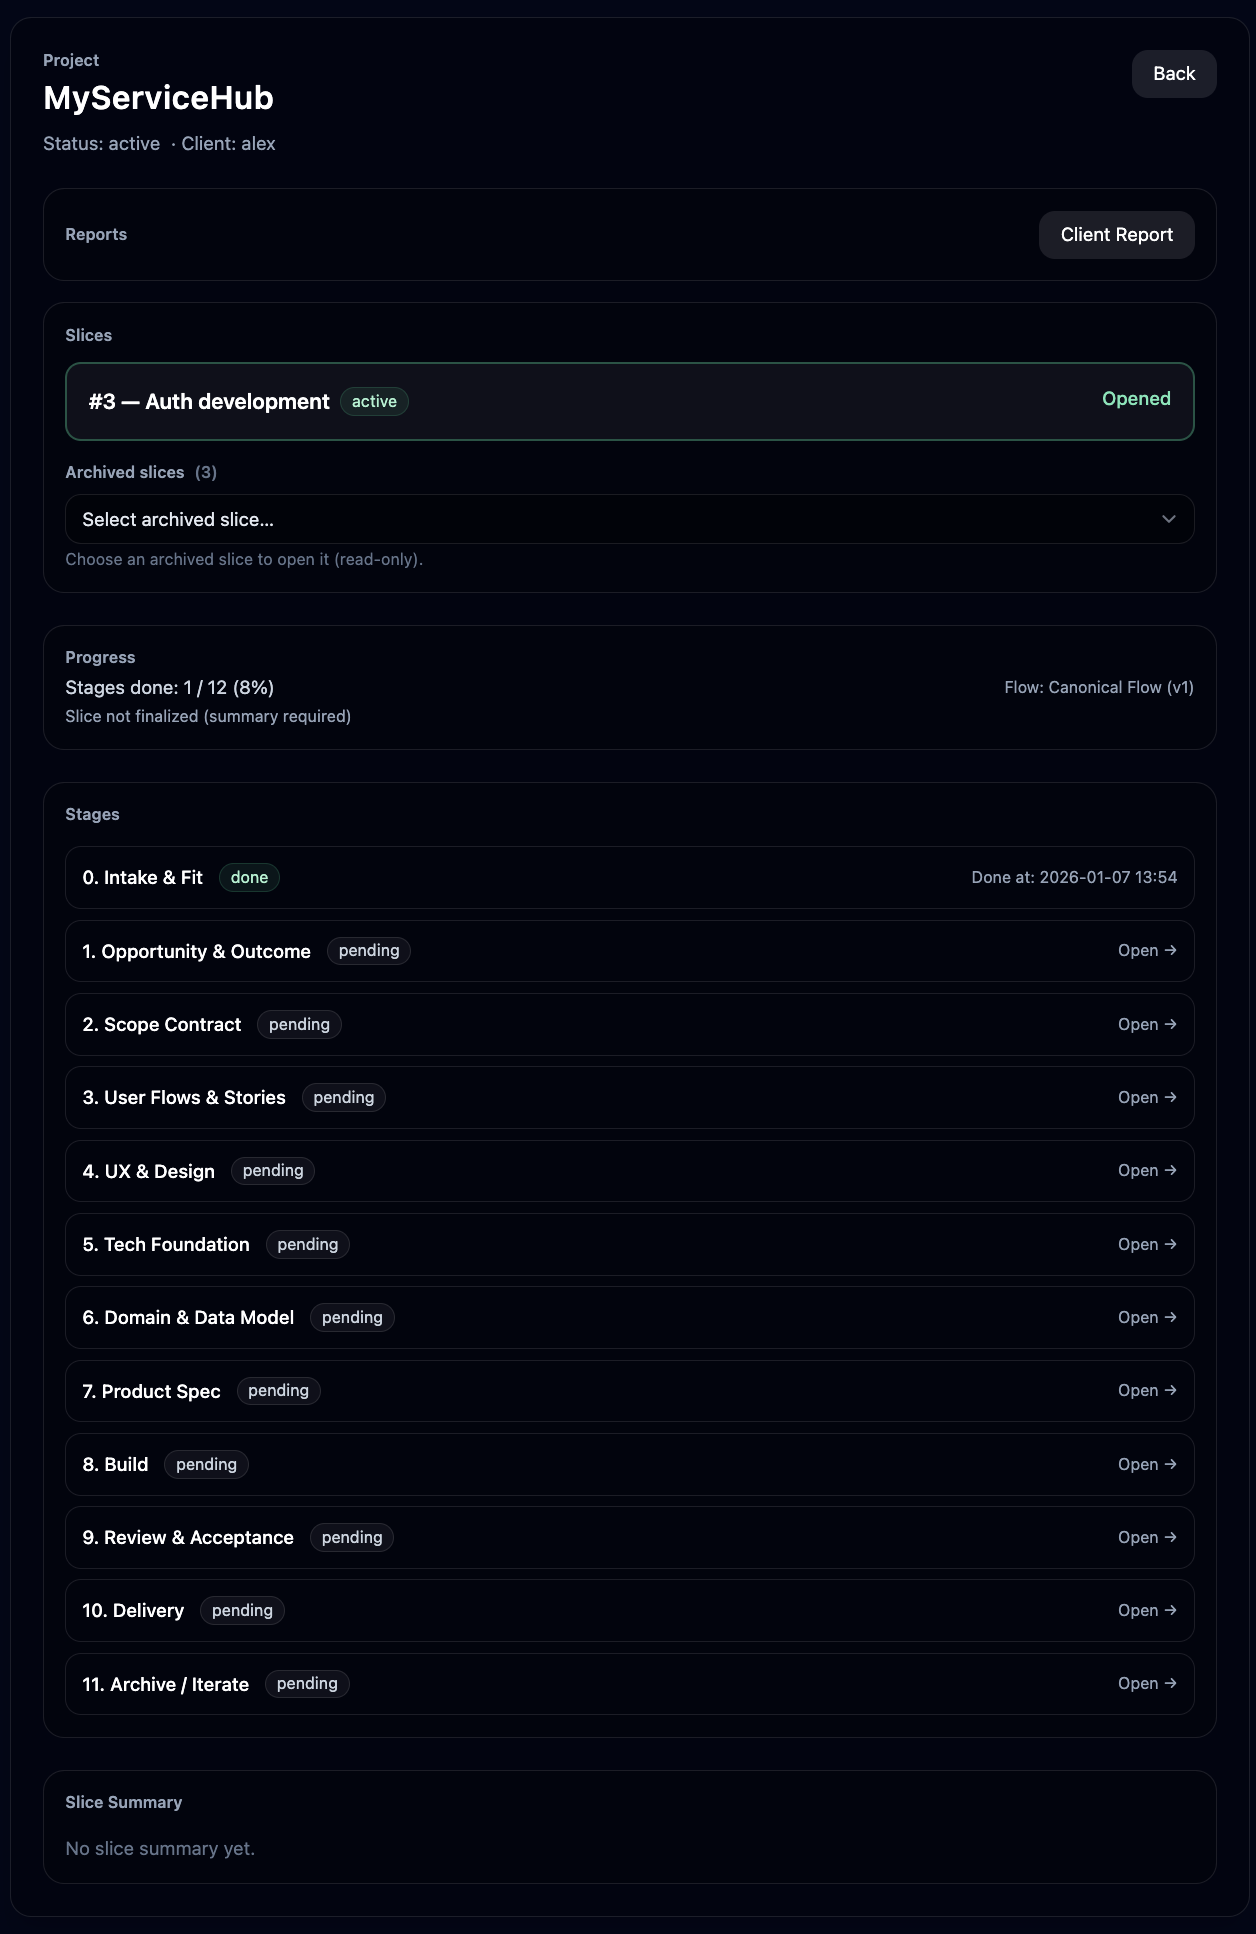Image resolution: width=1256 pixels, height=1934 pixels.
Task: Click Open arrow for Product Spec
Action: pos(1146,1391)
